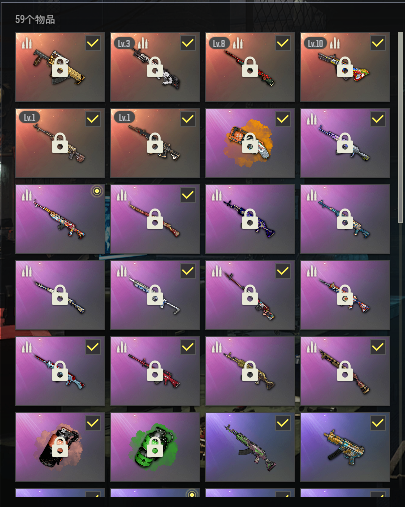Select the pink-green AK rifle skin

(250, 447)
